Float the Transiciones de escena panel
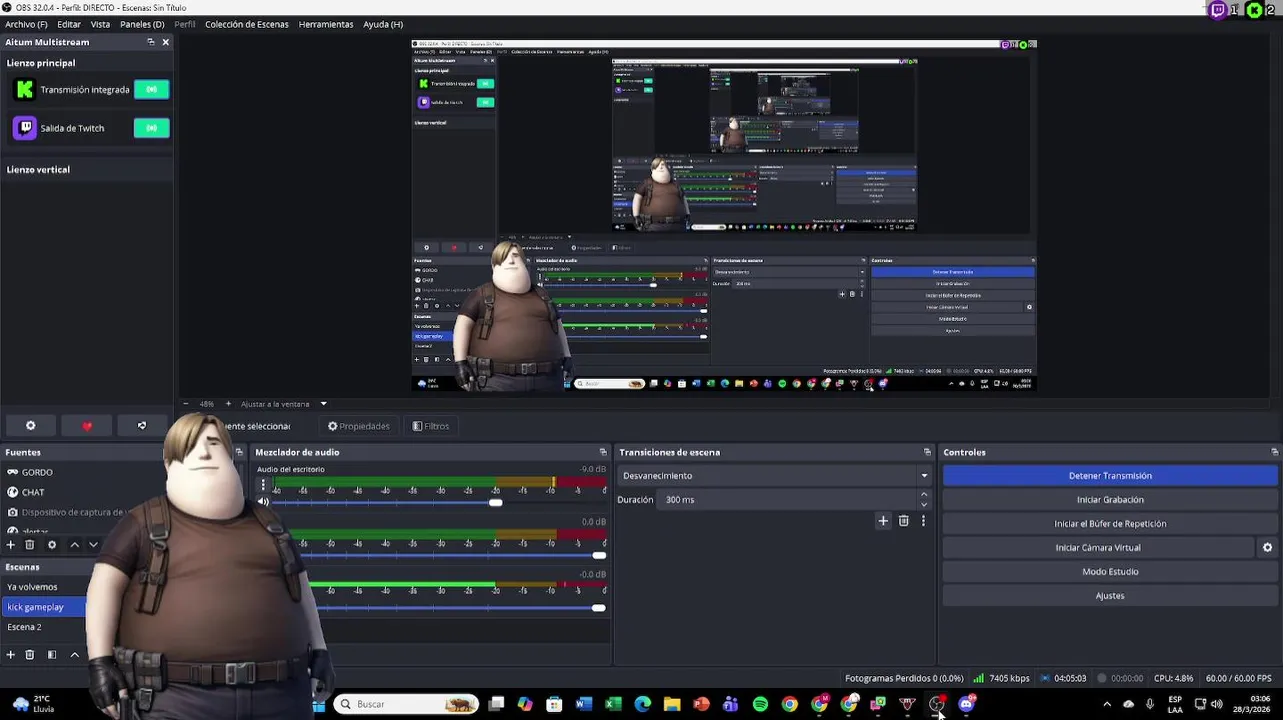This screenshot has width=1283, height=720. pos(927,452)
